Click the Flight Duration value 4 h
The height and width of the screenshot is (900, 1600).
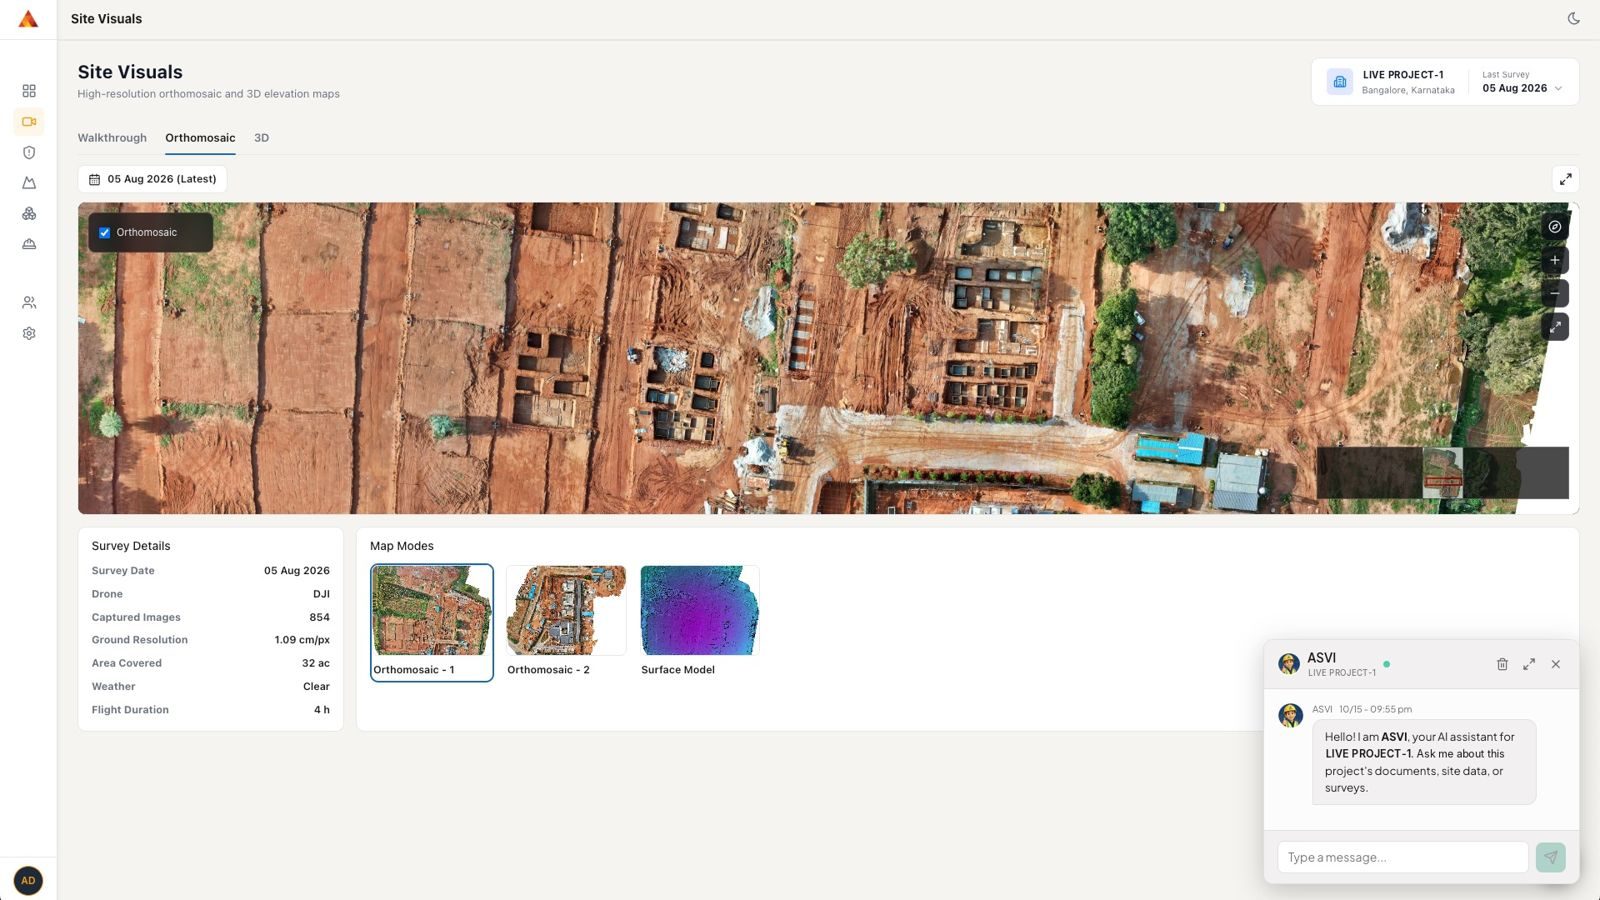pos(322,710)
